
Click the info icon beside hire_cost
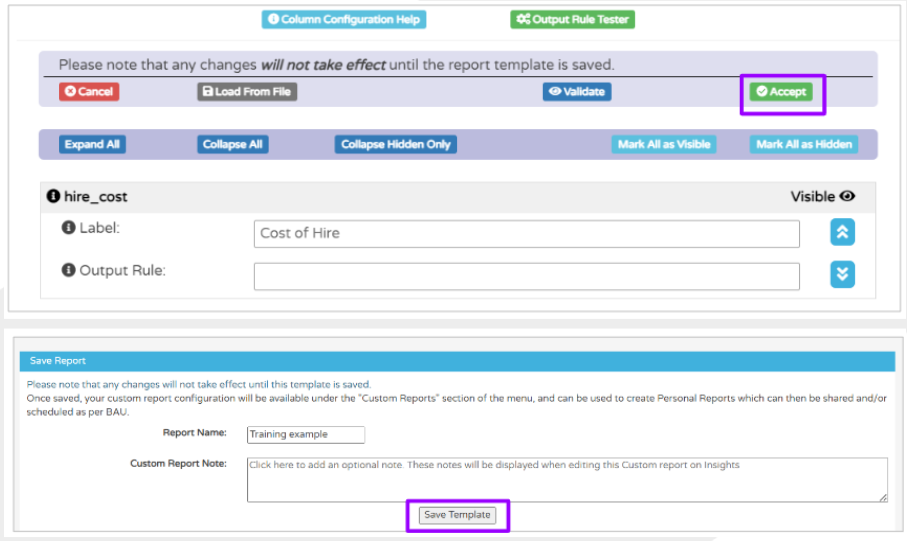(x=54, y=197)
